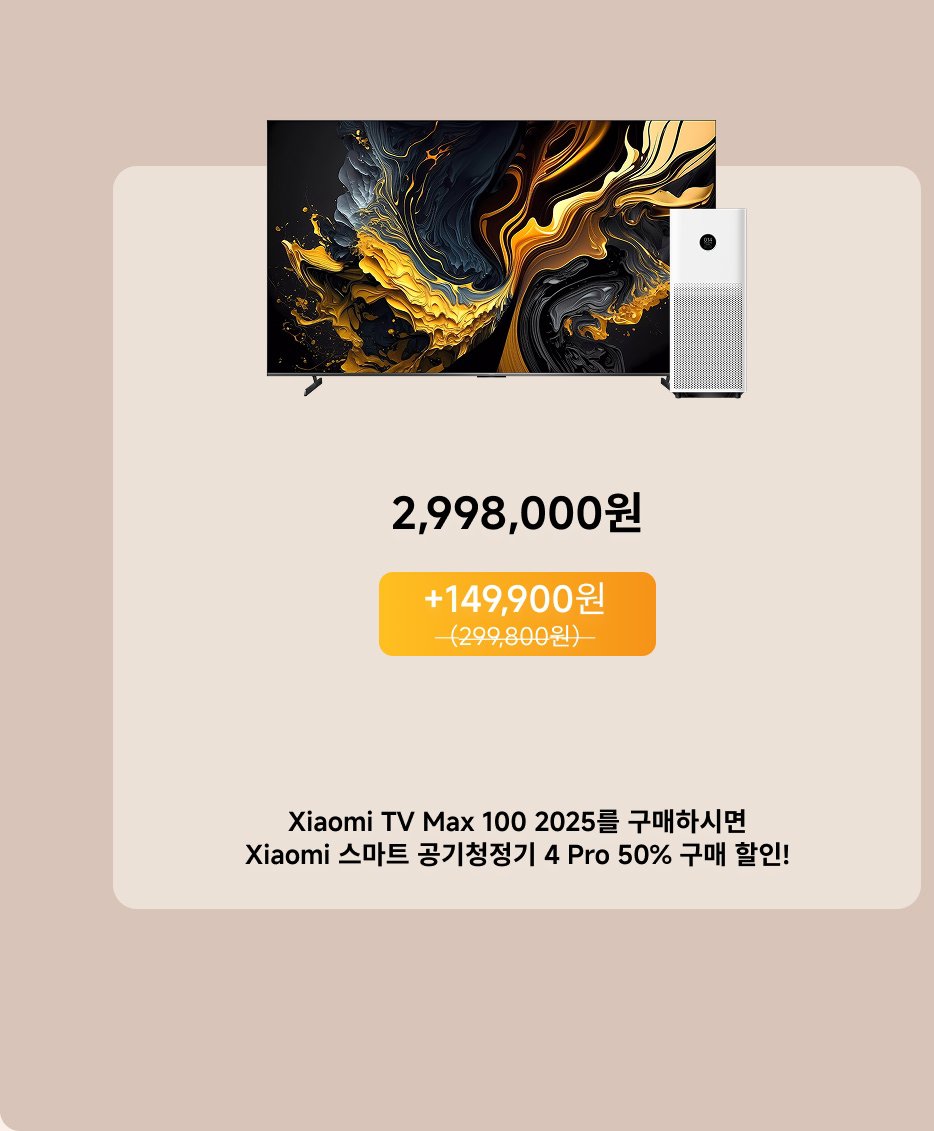The width and height of the screenshot is (934, 1131).
Task: Click the "공기청정기 4 Pro 50% 구매 할인!" line
Action: [x=603, y=855]
